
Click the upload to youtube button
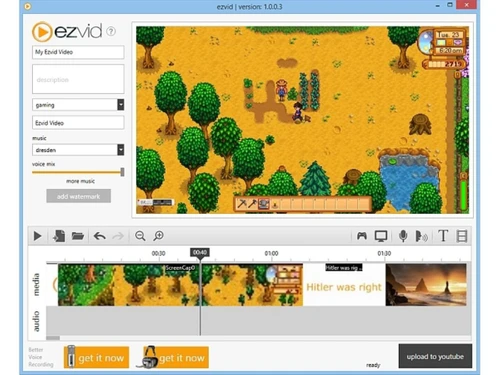pos(435,356)
